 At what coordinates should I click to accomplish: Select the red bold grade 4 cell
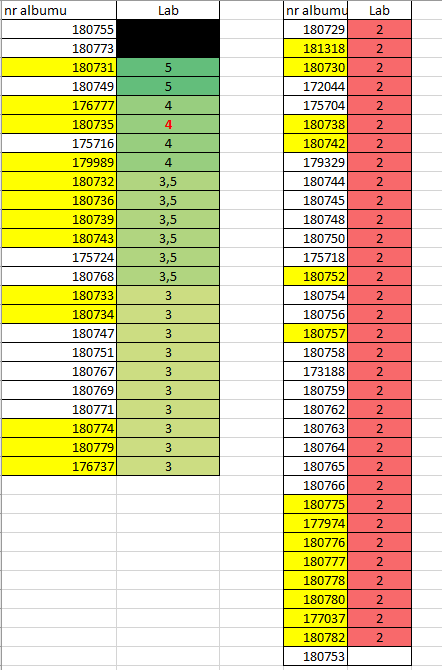click(x=168, y=124)
